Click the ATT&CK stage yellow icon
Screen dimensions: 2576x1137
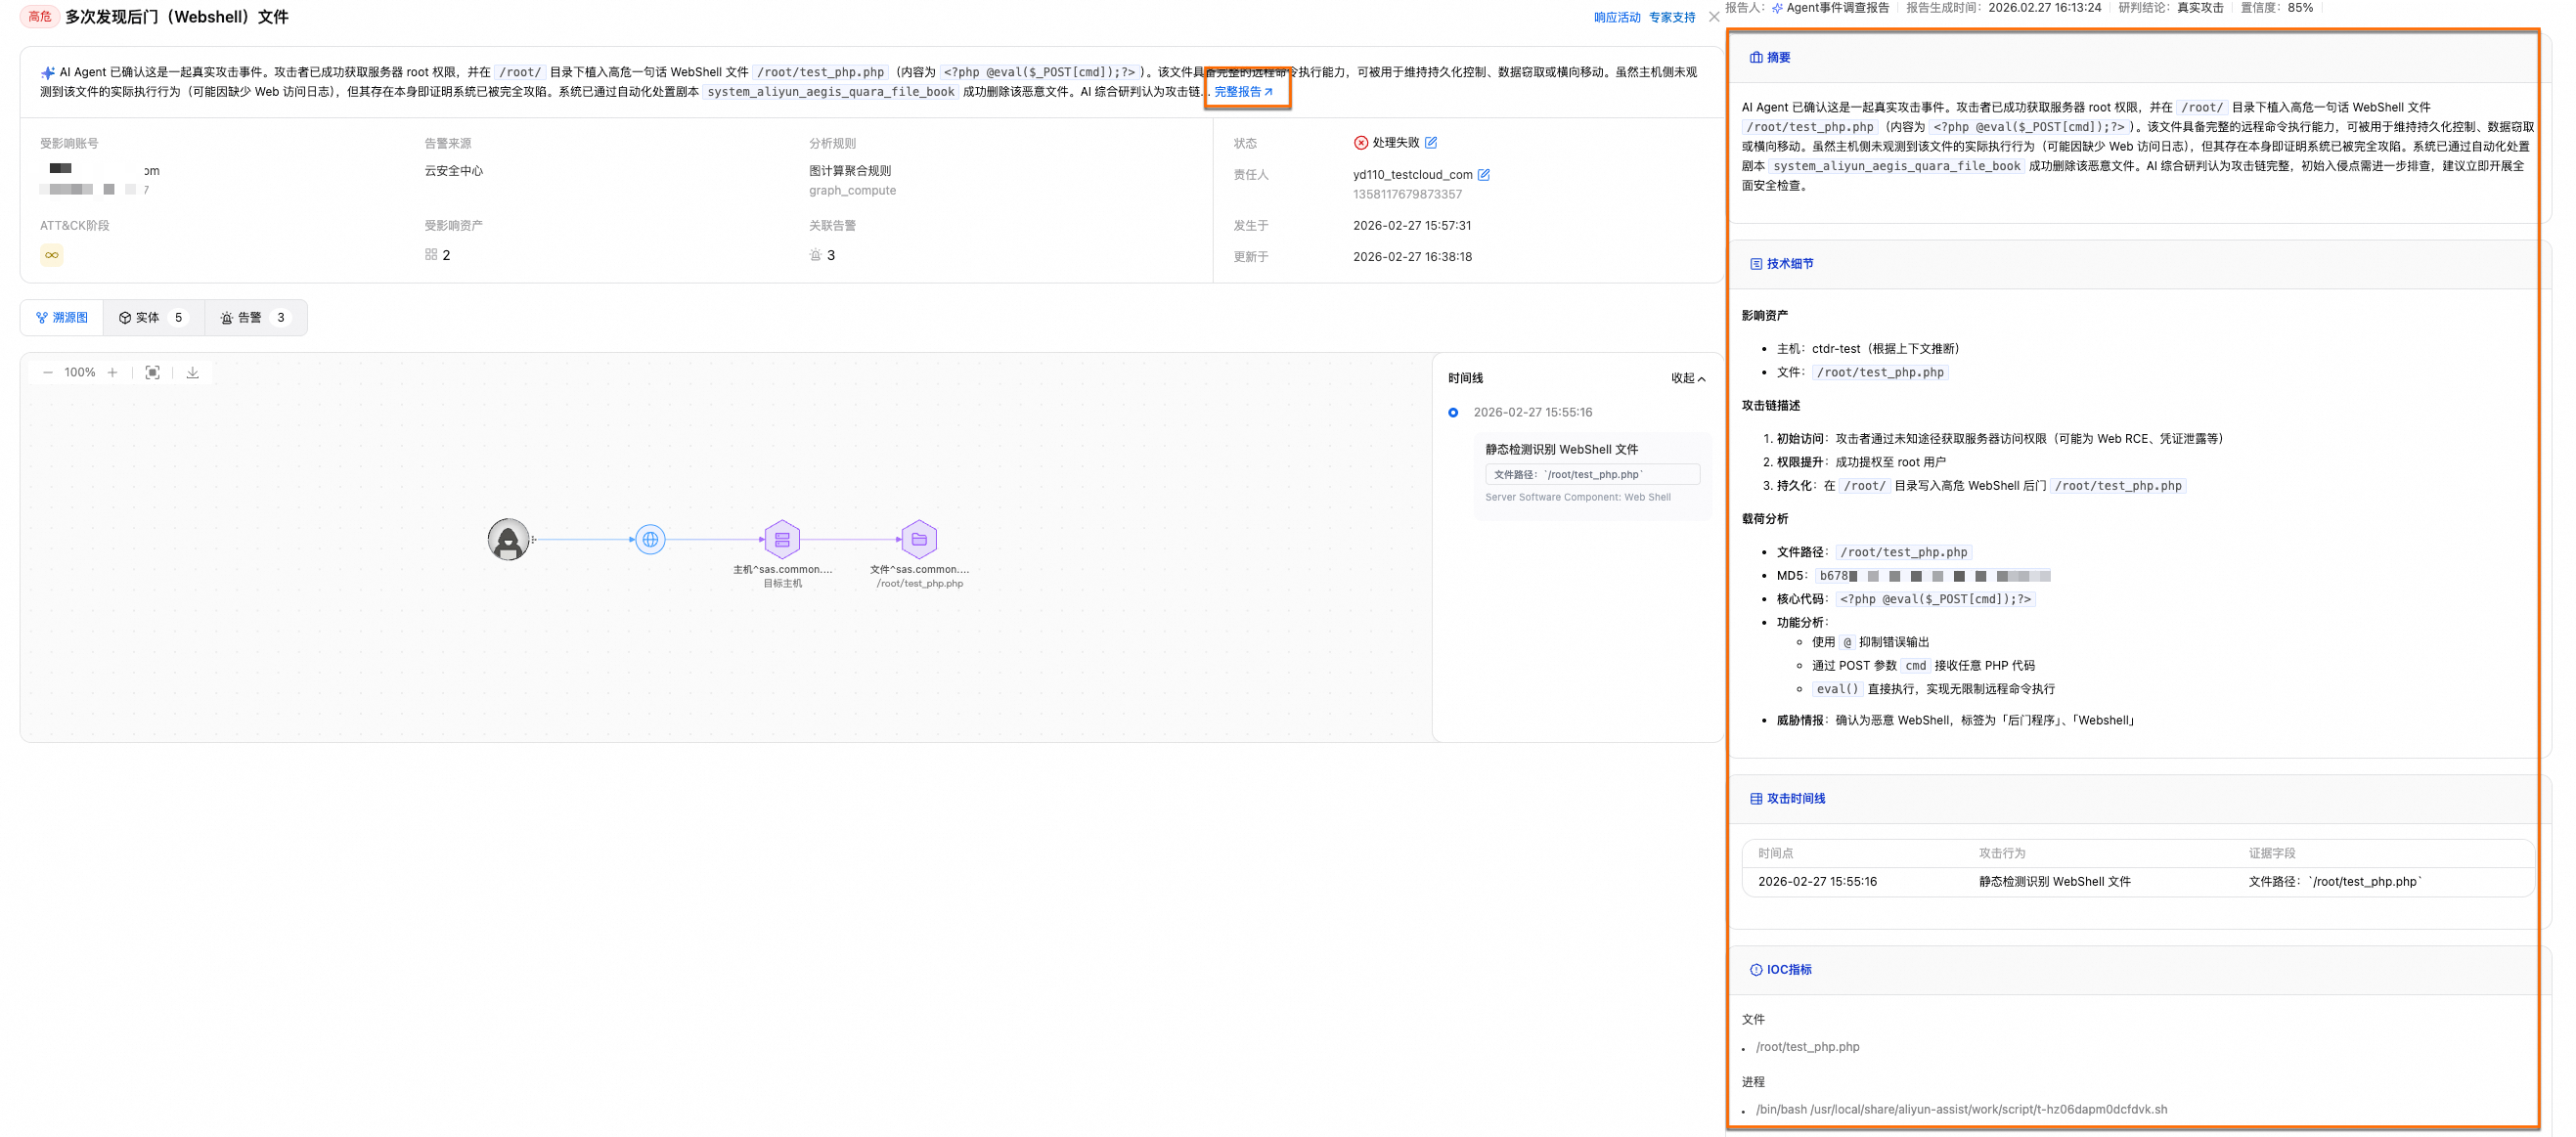[x=51, y=255]
